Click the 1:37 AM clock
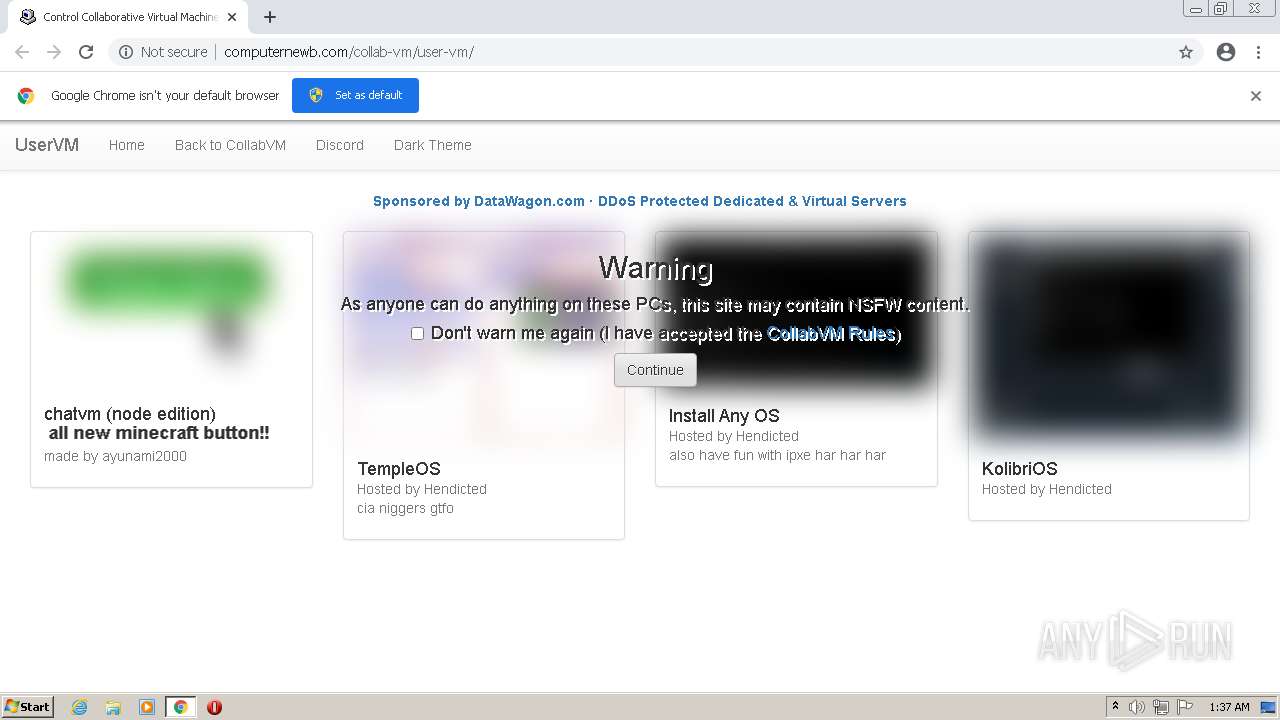Screen dimensions: 1280x720 1229,707
